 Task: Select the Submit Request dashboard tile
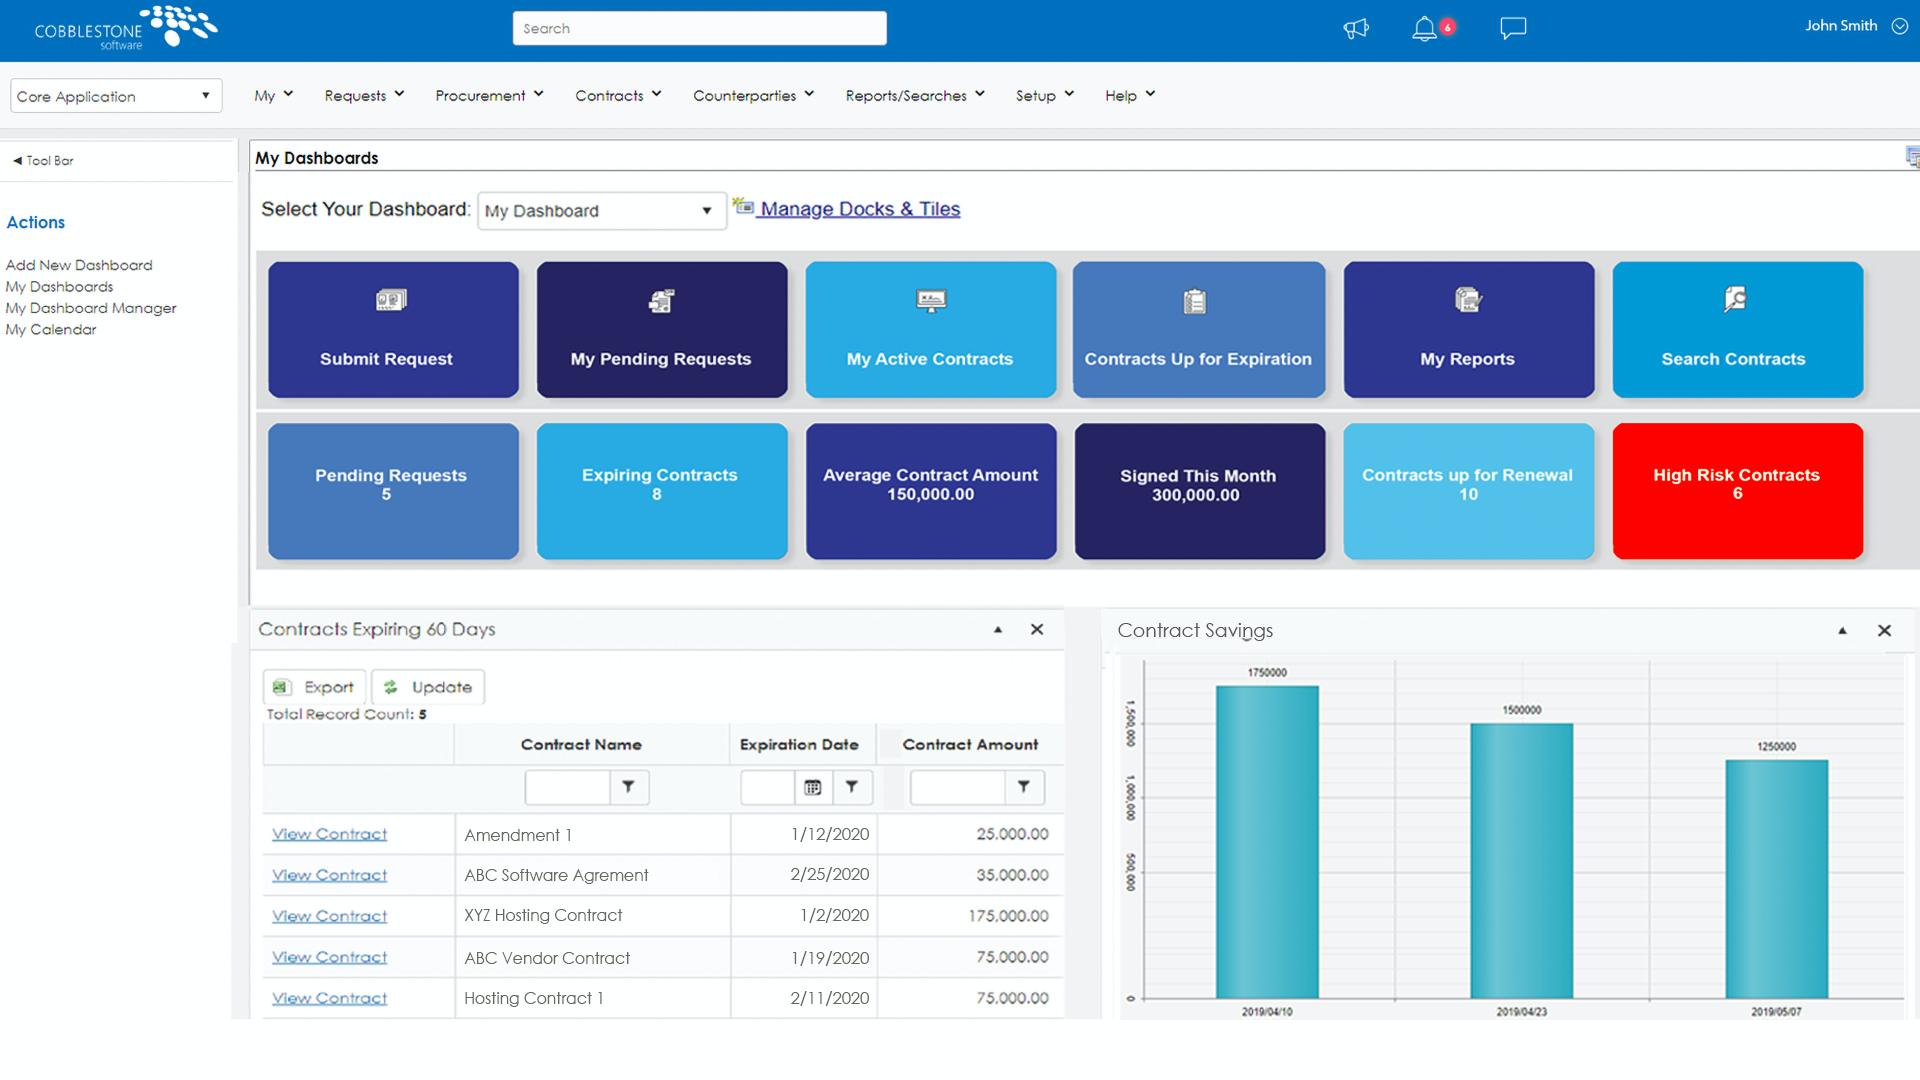(x=393, y=329)
